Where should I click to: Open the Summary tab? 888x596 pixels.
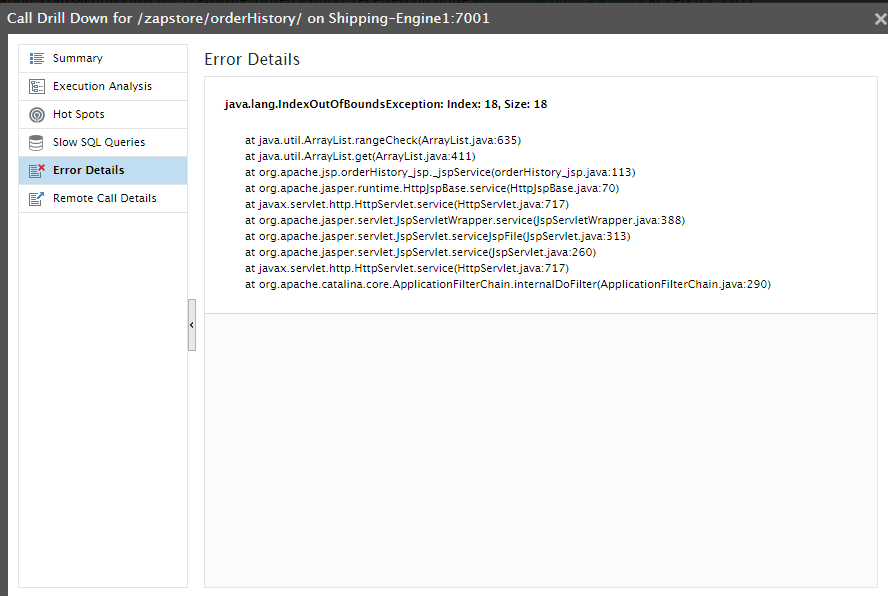click(x=103, y=58)
